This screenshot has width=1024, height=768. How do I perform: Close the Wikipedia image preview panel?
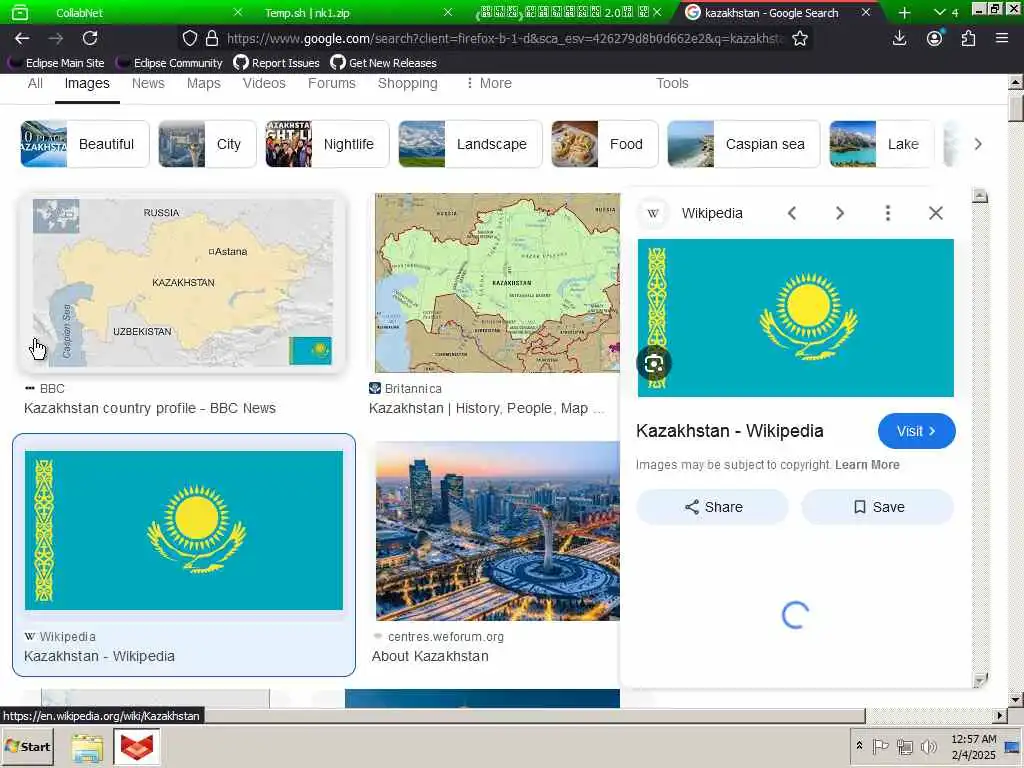[x=936, y=213]
